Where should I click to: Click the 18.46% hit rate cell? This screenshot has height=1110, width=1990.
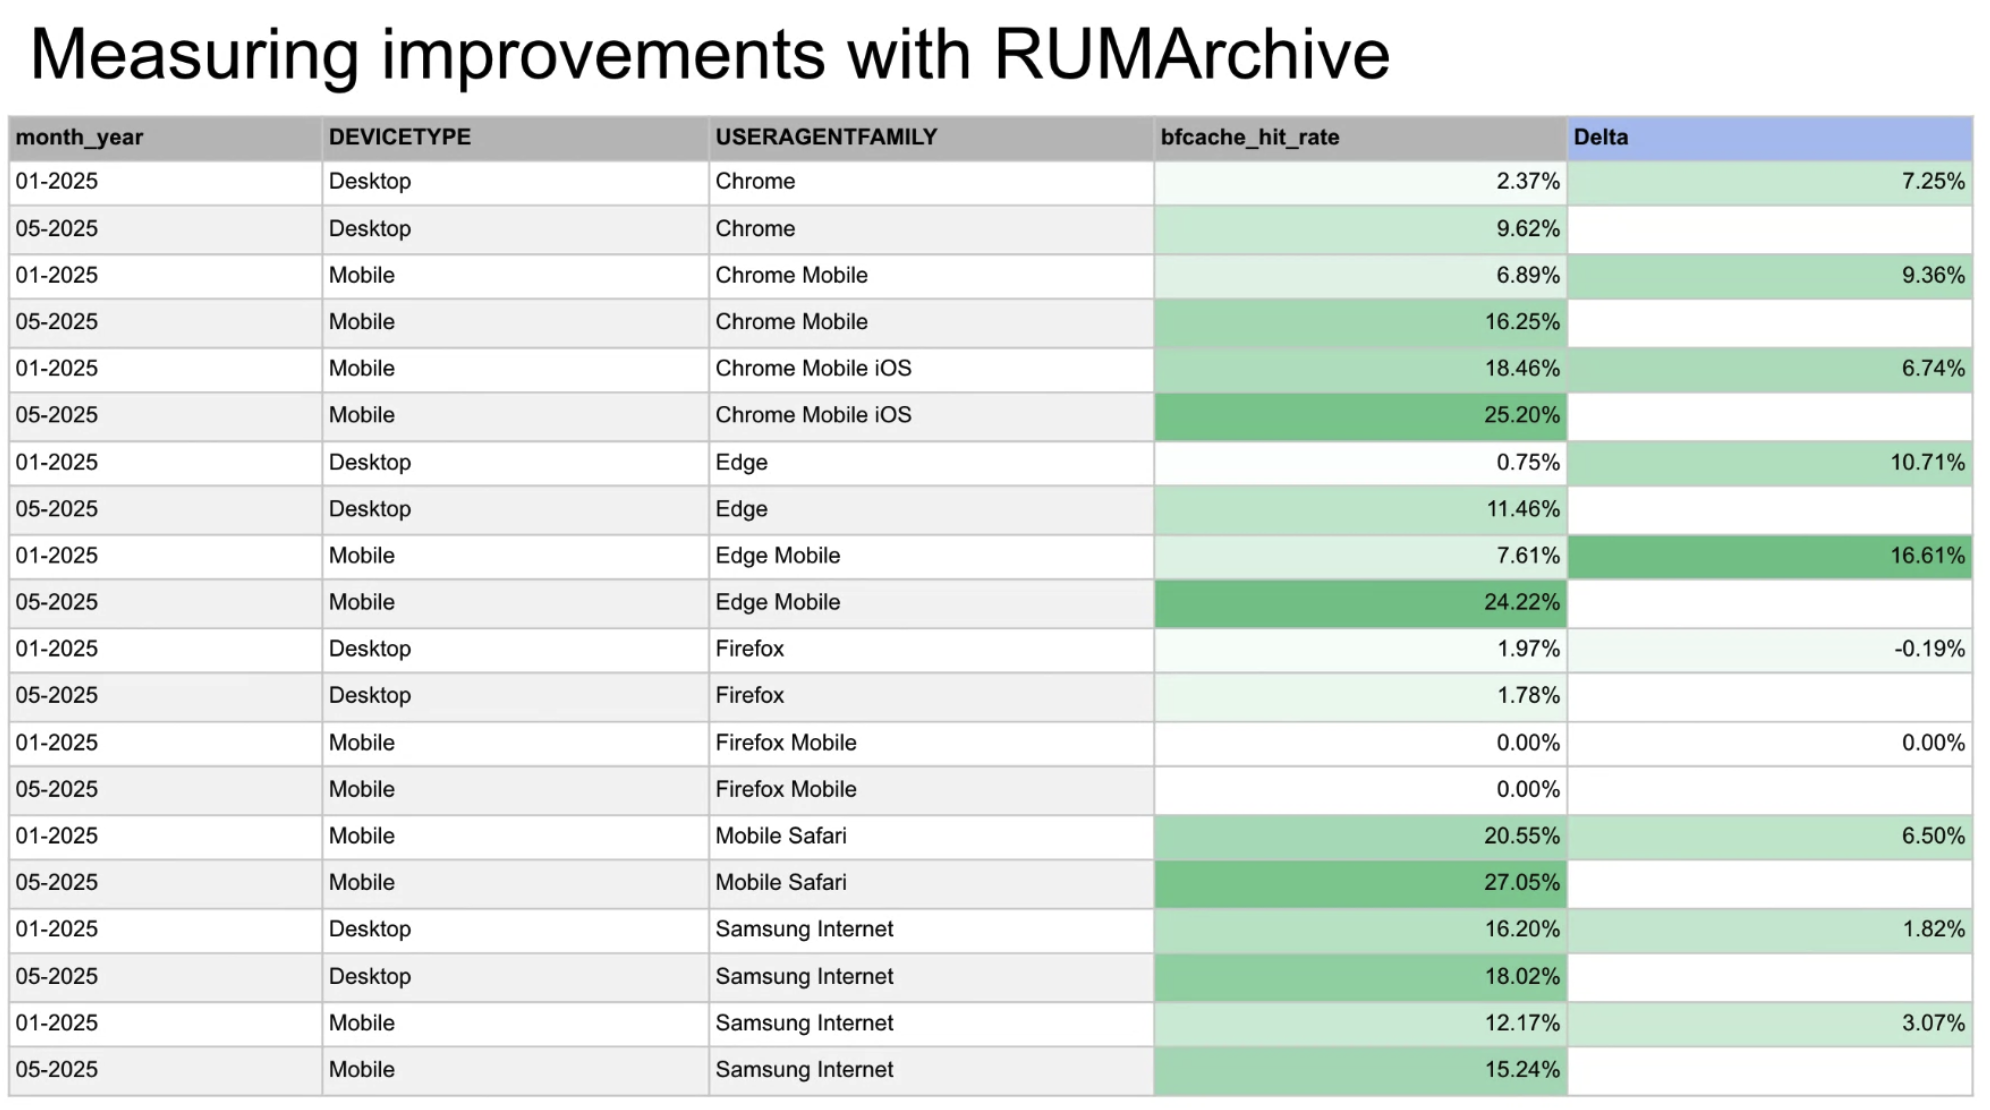point(1360,369)
